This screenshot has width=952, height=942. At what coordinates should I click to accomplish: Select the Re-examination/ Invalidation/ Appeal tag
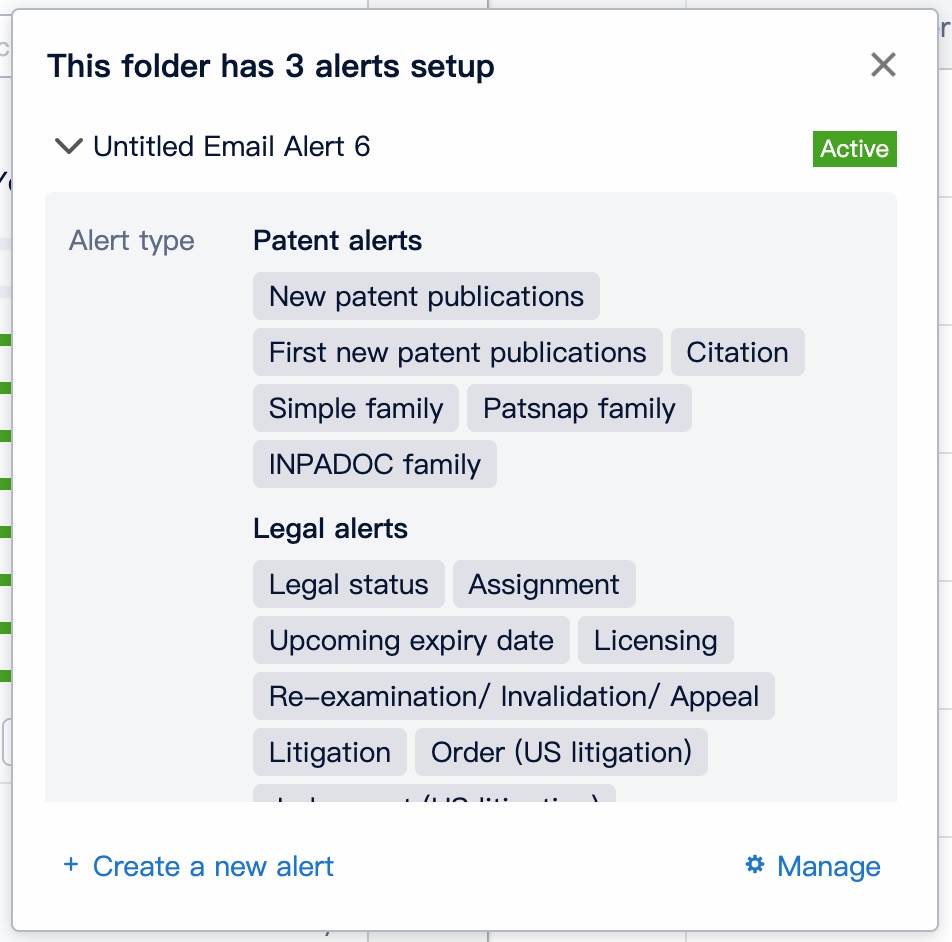(x=513, y=697)
